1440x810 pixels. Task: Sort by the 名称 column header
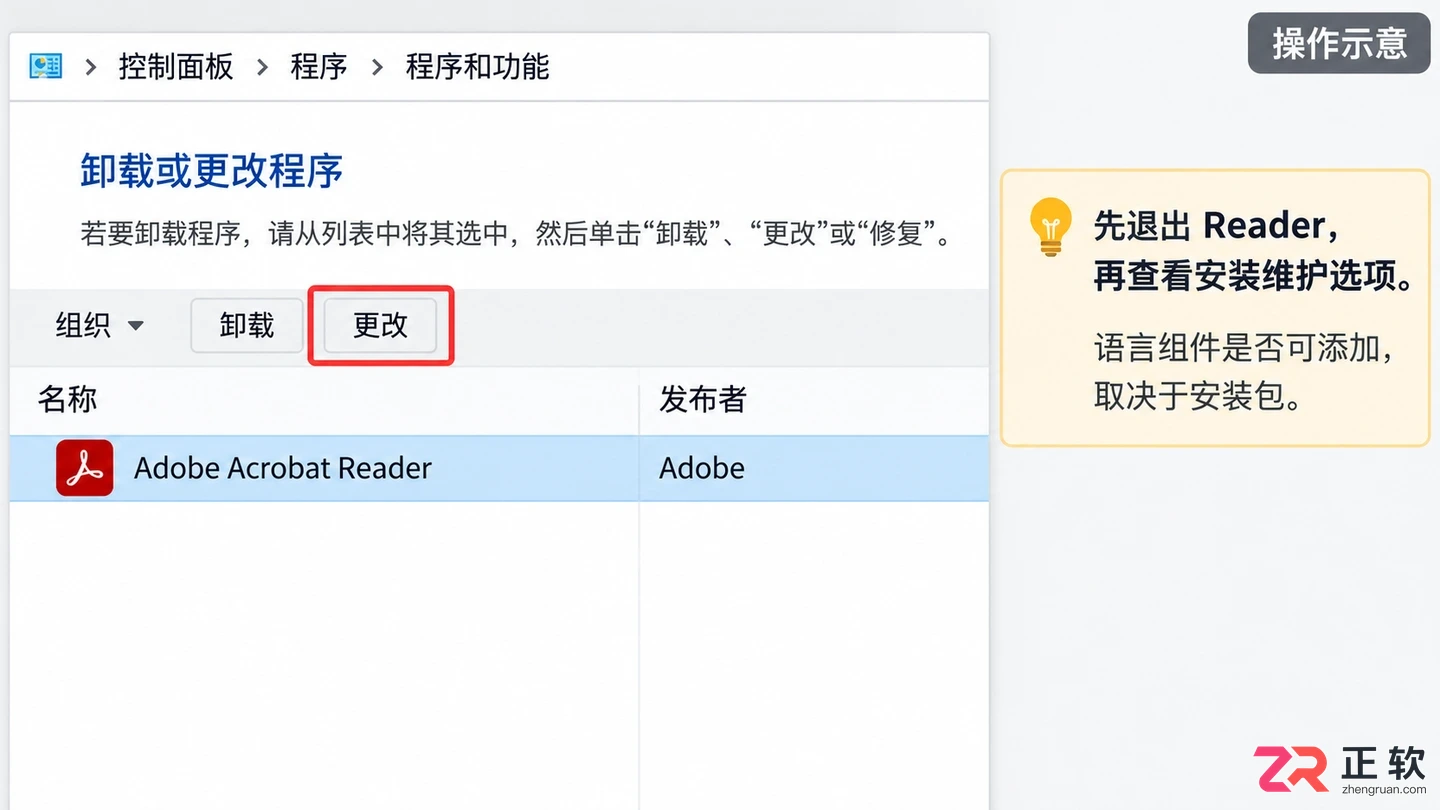pos(68,399)
